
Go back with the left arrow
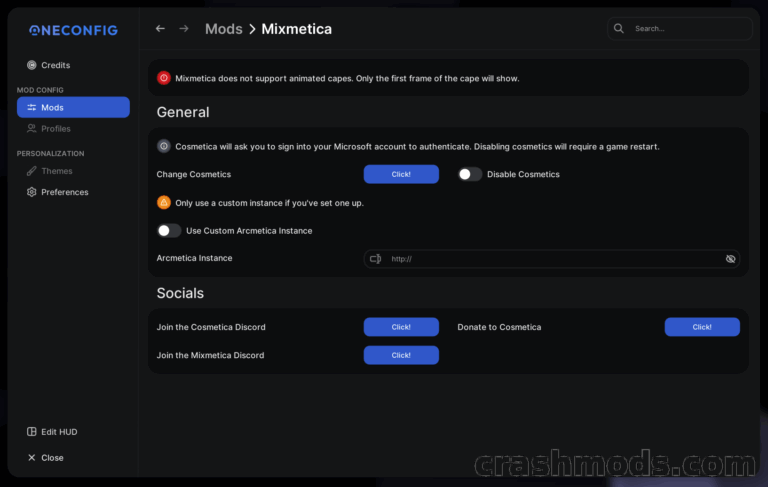click(x=160, y=29)
